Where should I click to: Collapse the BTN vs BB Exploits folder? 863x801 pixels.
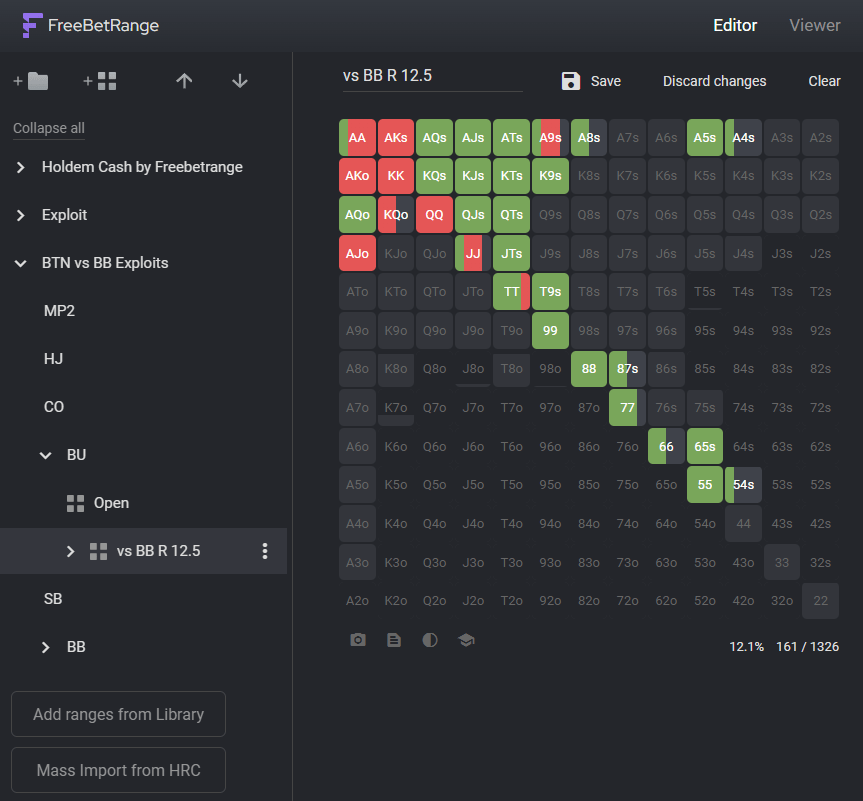21,263
